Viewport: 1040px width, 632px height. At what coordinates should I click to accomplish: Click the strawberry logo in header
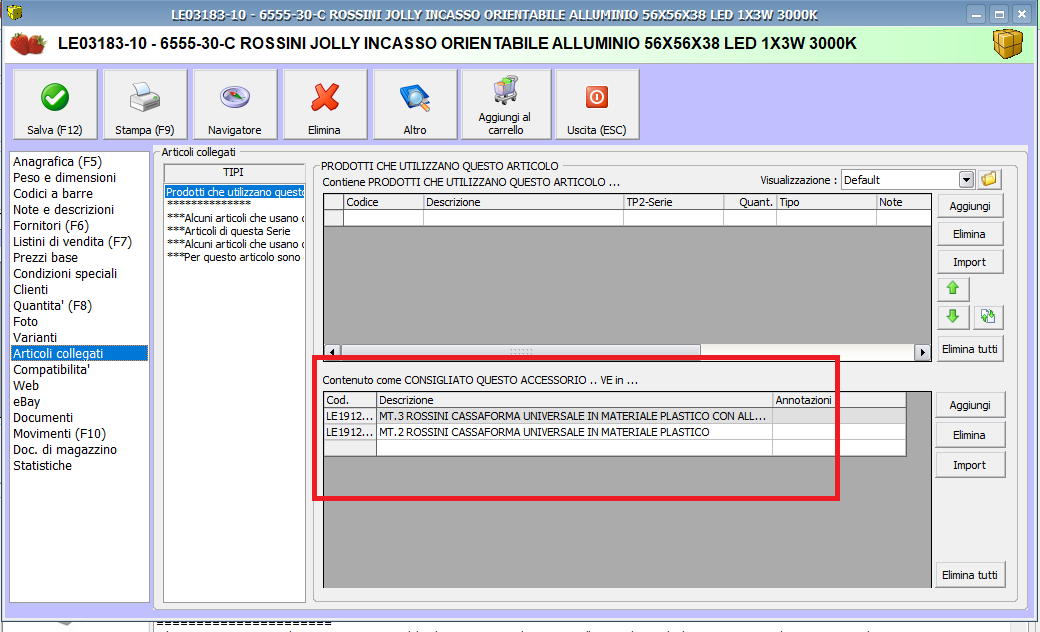click(28, 44)
